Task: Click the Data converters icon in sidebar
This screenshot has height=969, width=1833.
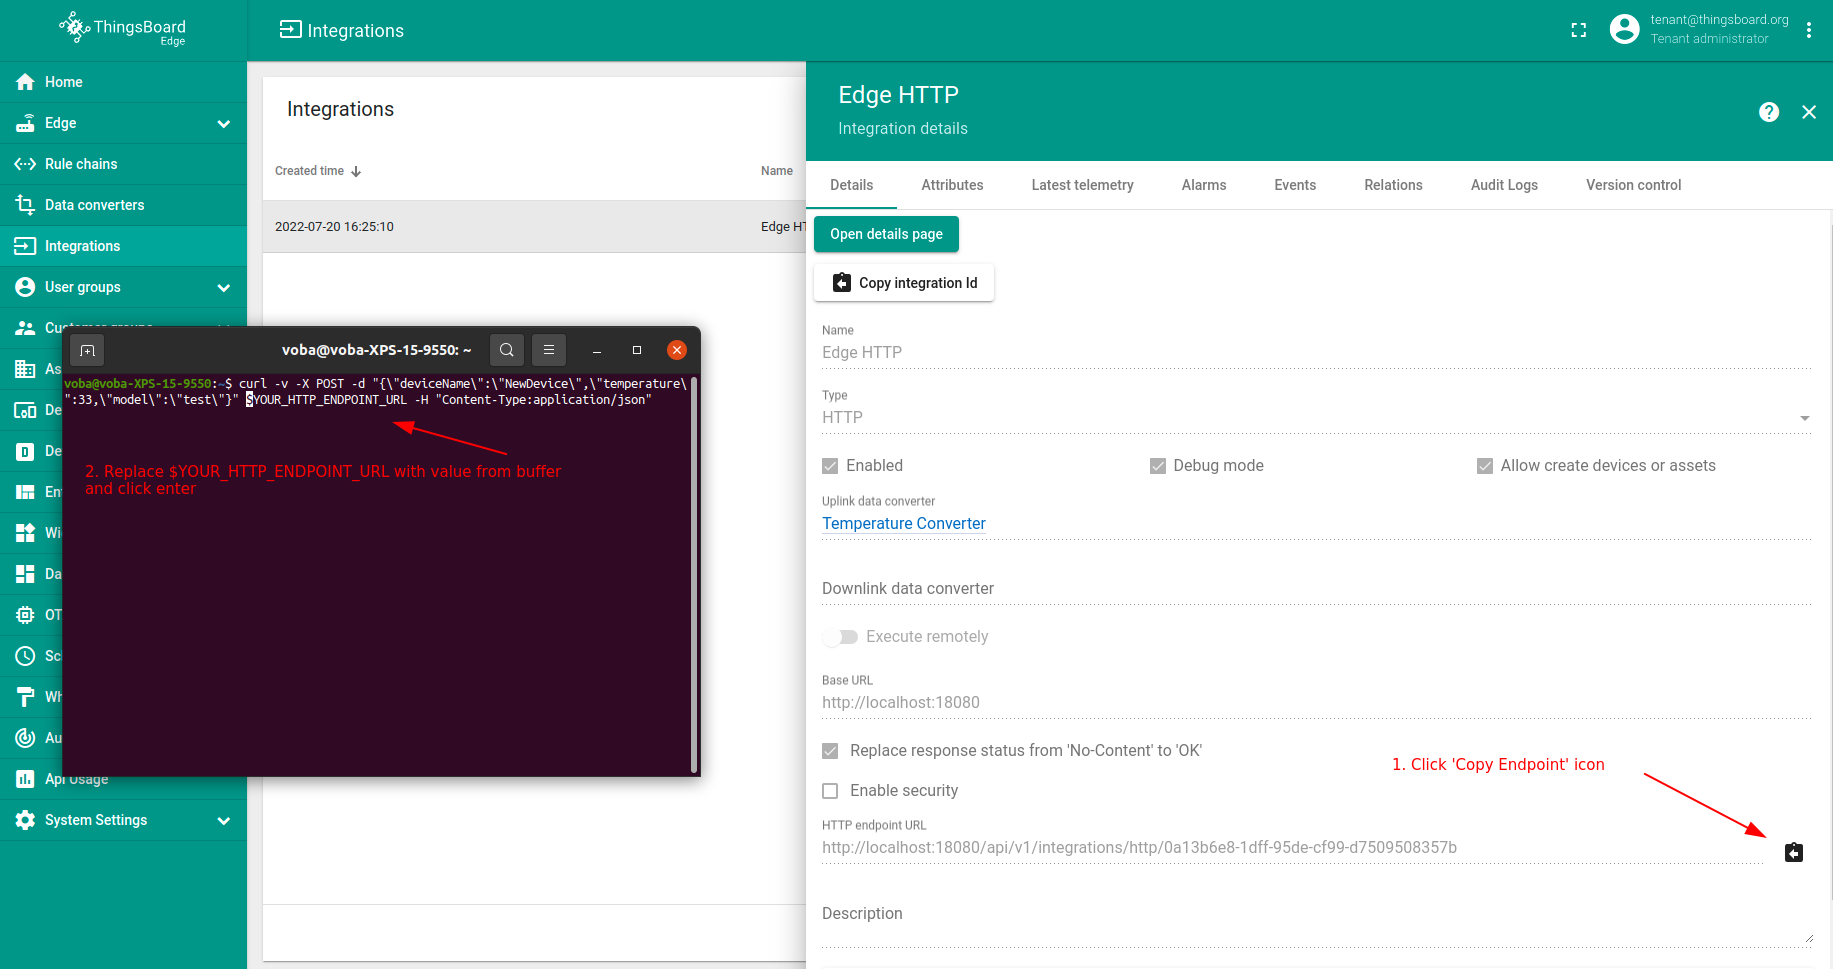Action: click(x=26, y=205)
